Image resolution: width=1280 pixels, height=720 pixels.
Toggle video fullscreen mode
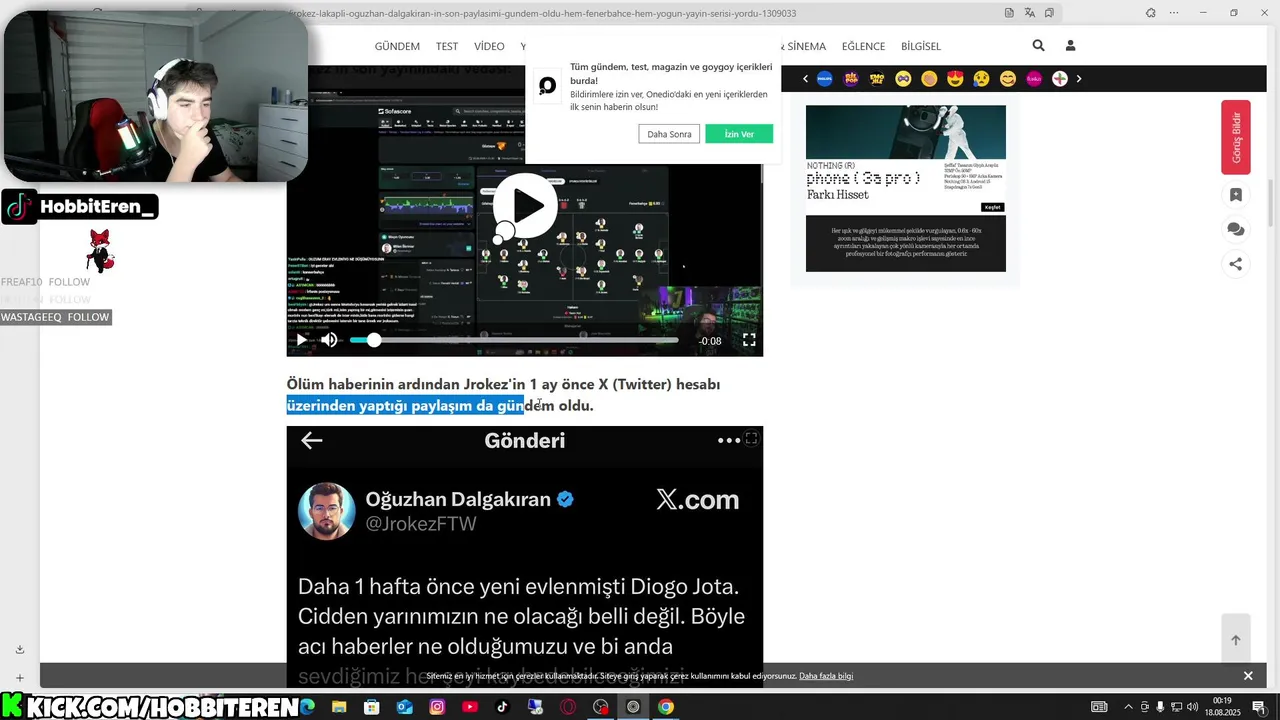click(749, 340)
